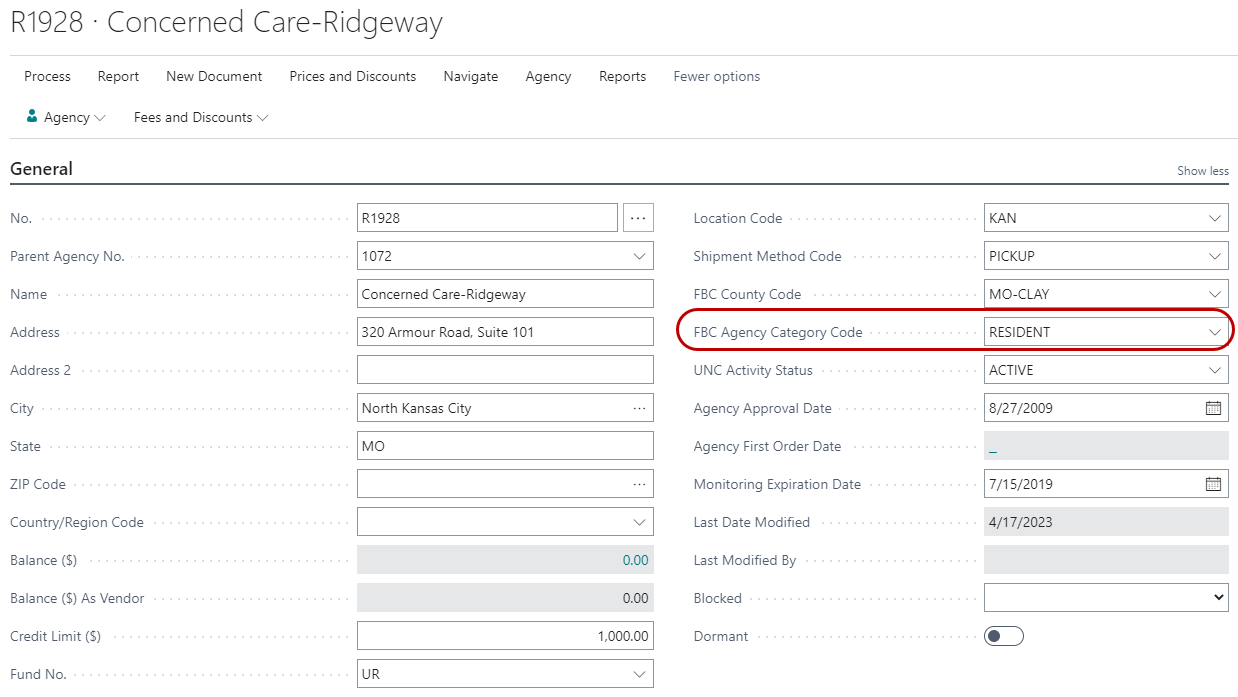Expand the Blocked dropdown list
The image size is (1238, 697).
pyautogui.click(x=1218, y=598)
